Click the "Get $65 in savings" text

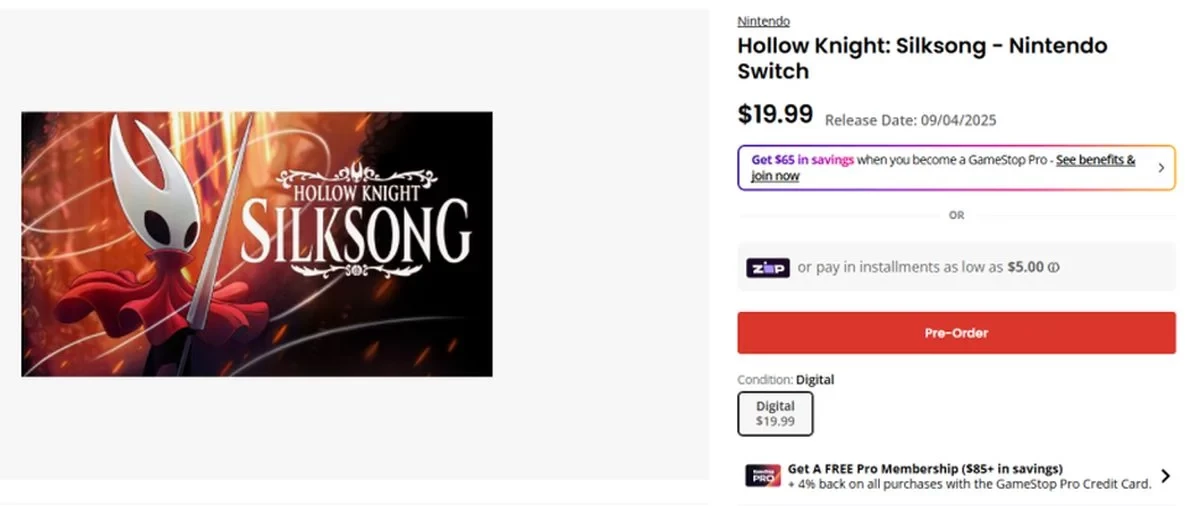pyautogui.click(x=801, y=160)
